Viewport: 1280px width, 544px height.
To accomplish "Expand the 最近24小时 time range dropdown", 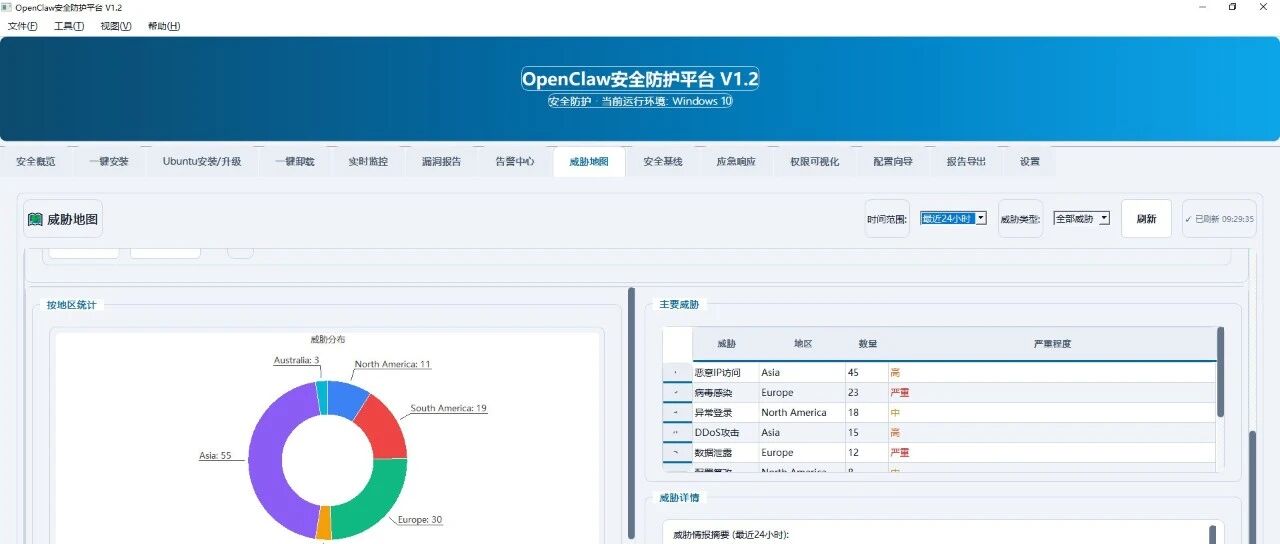I will point(953,218).
